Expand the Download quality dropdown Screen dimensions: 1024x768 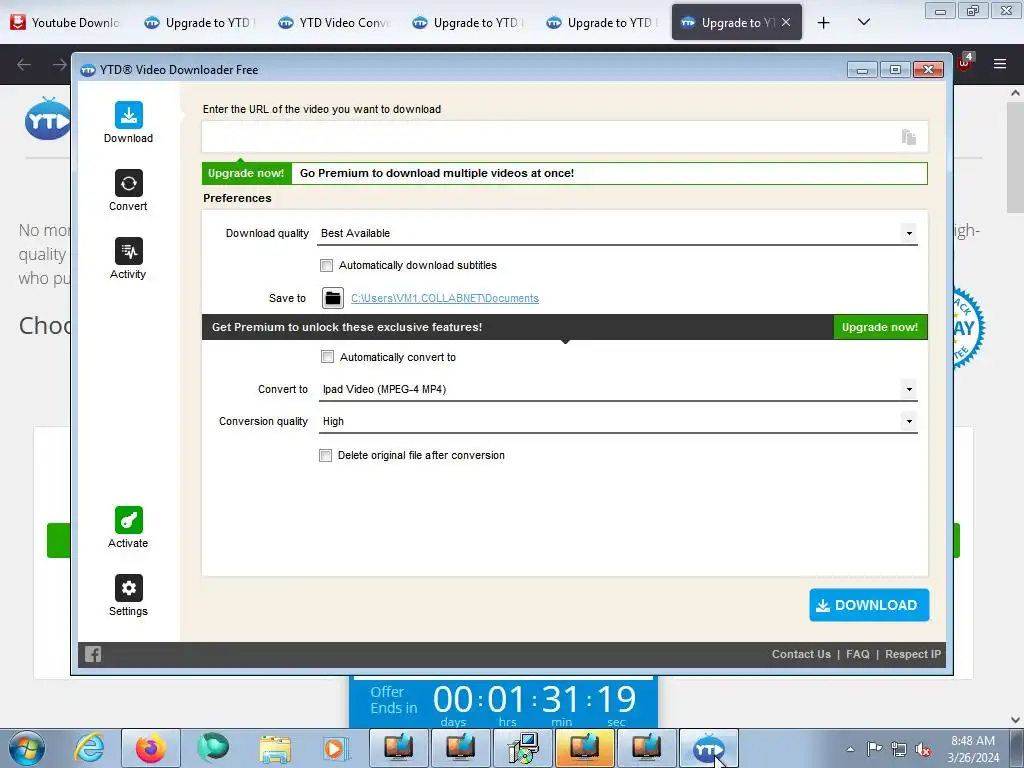[x=908, y=233]
